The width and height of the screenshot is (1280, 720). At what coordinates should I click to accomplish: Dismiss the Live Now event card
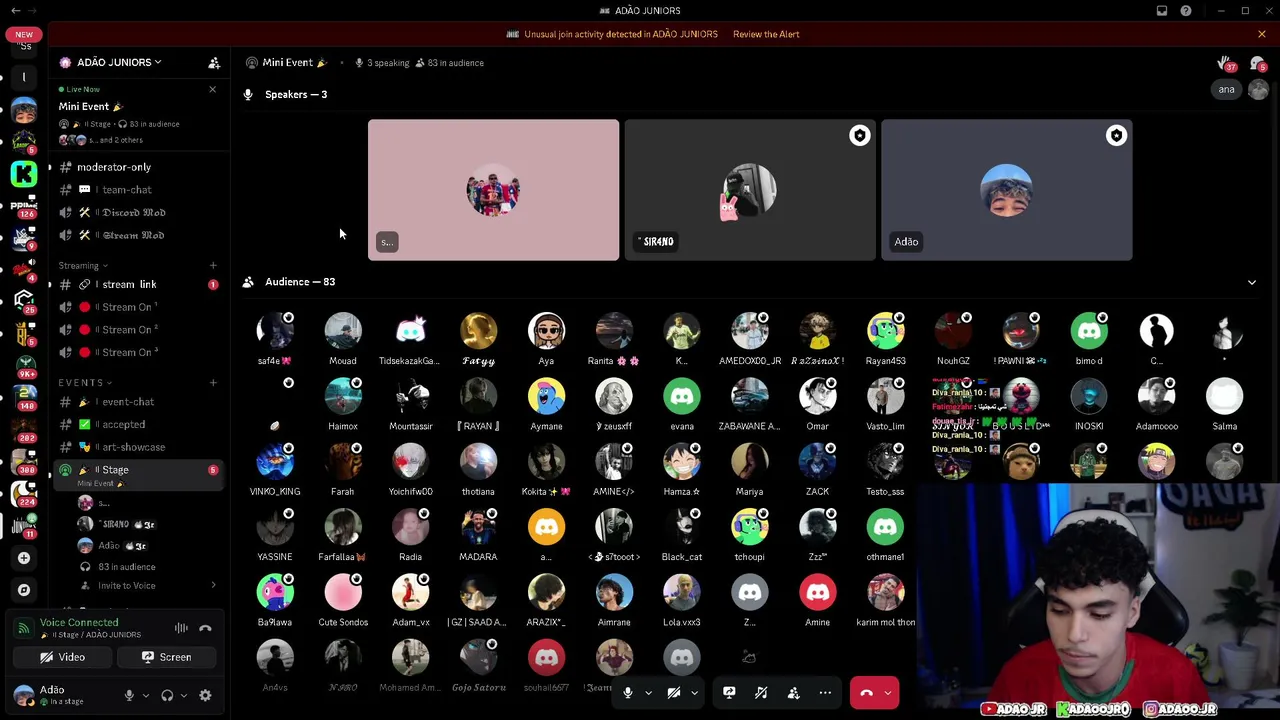click(x=212, y=90)
